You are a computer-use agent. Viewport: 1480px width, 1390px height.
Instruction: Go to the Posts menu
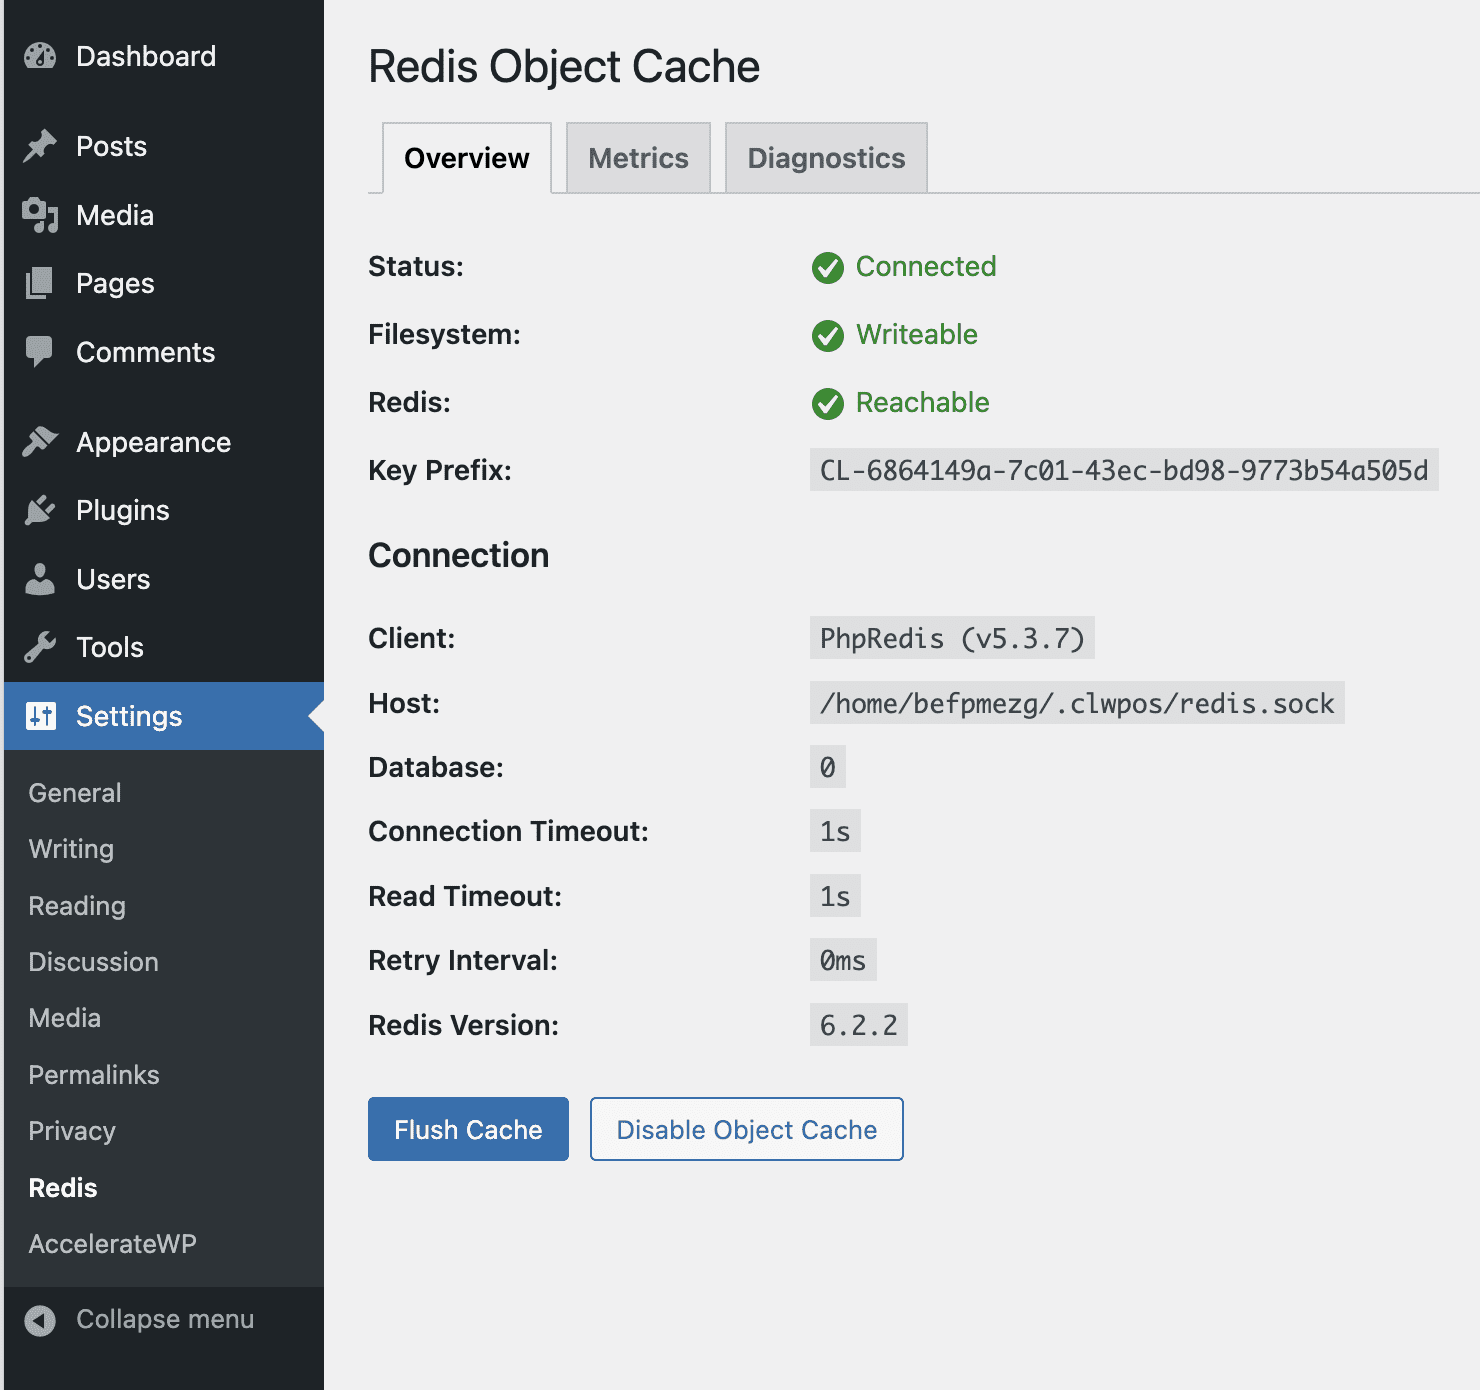click(x=164, y=146)
